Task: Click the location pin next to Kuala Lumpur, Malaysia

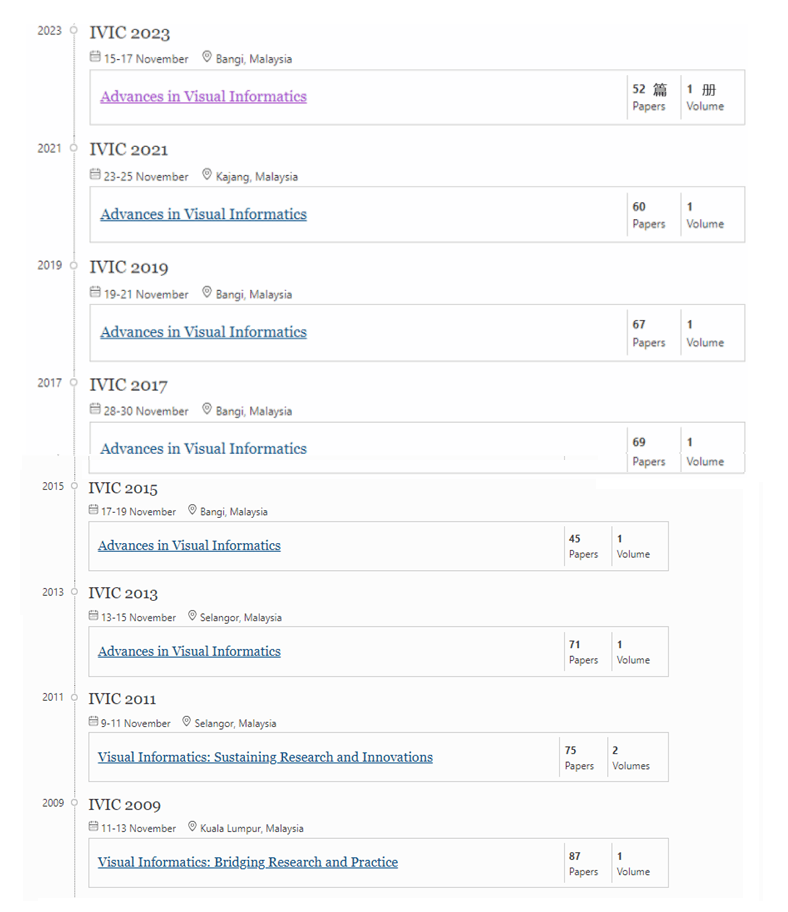Action: pyautogui.click(x=192, y=826)
